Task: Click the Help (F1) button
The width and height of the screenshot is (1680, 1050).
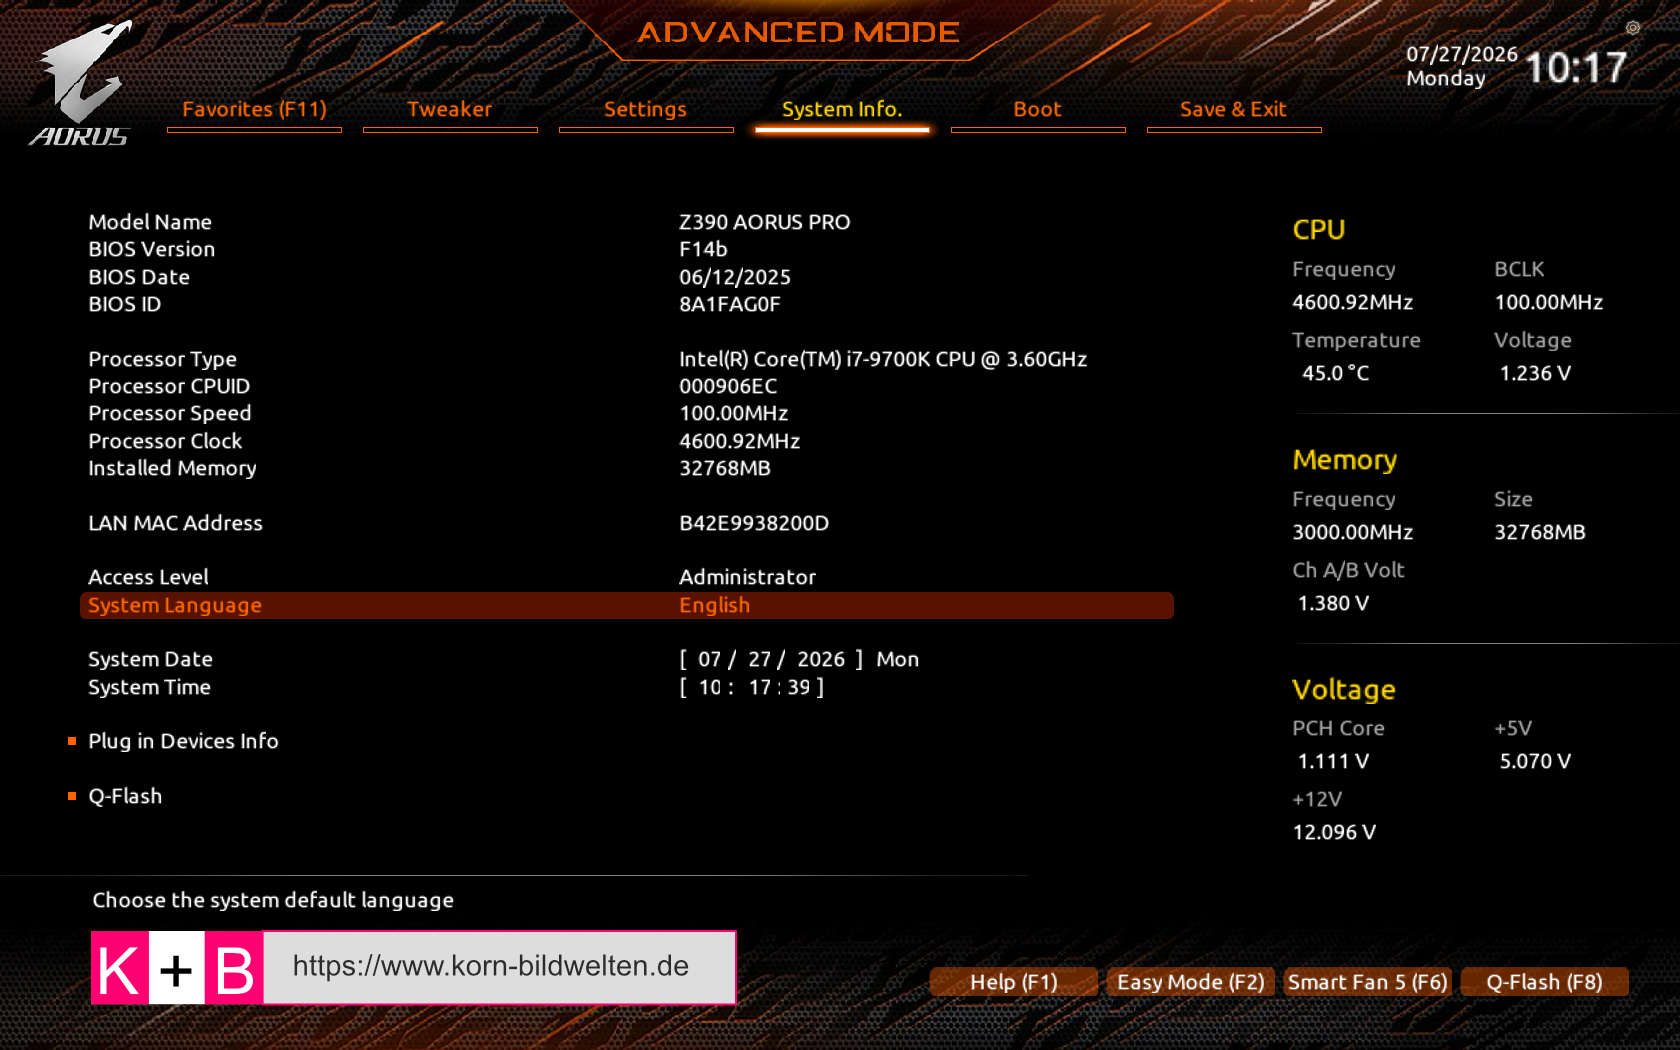Action: tap(1014, 982)
